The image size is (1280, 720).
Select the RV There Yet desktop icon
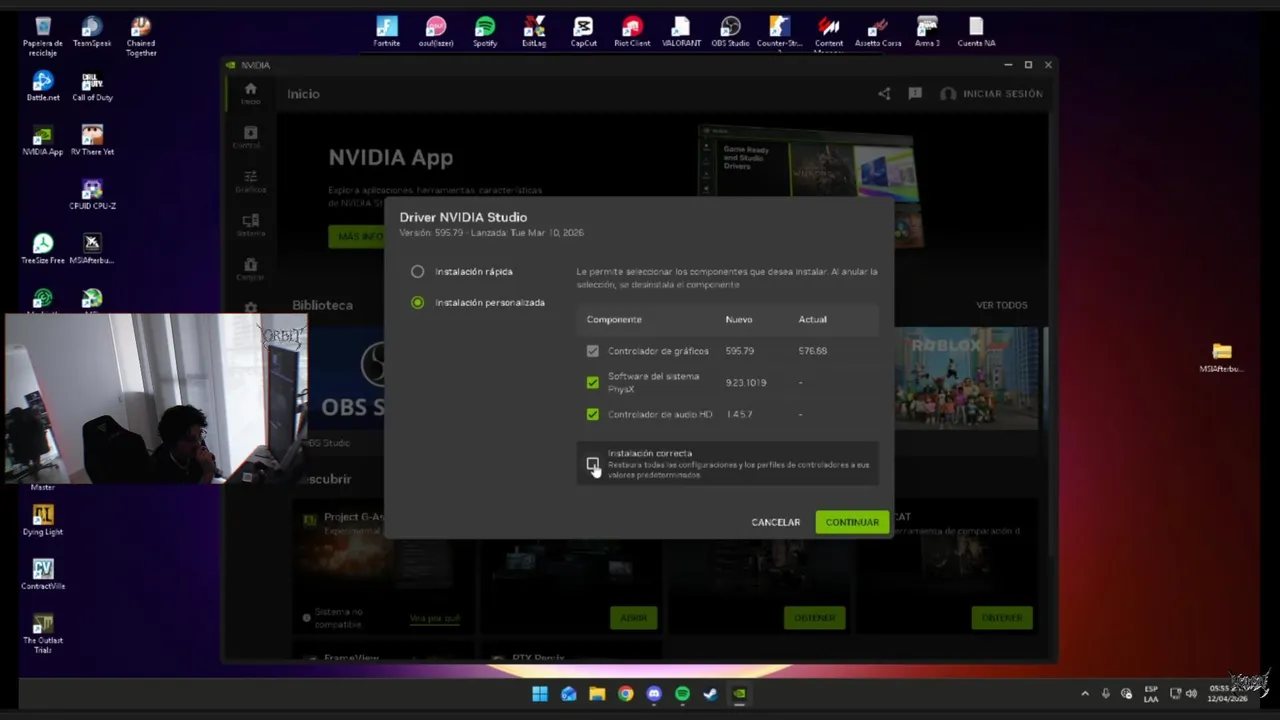coord(92,140)
